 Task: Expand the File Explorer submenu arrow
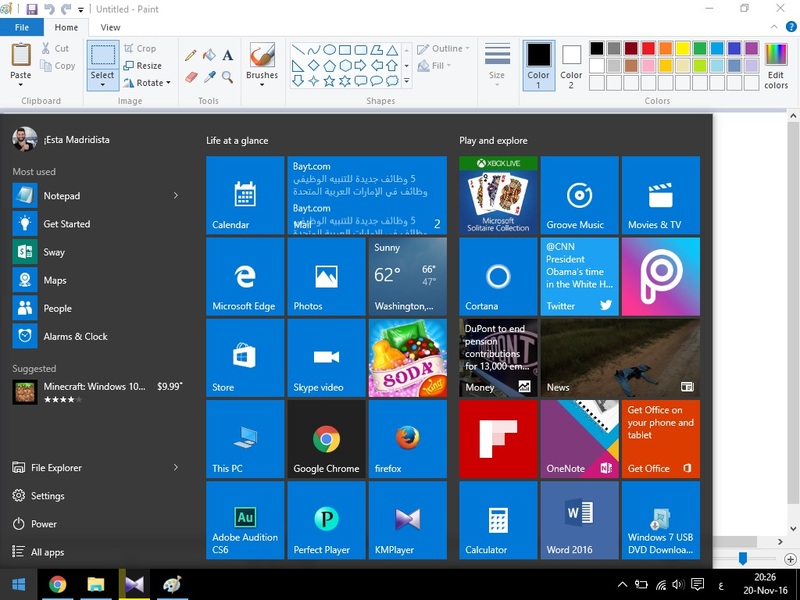176,467
